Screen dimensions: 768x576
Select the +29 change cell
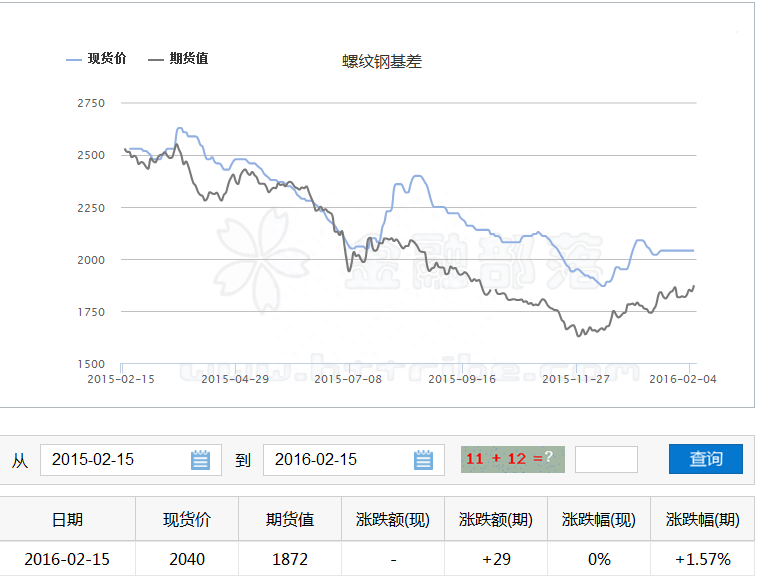(496, 559)
